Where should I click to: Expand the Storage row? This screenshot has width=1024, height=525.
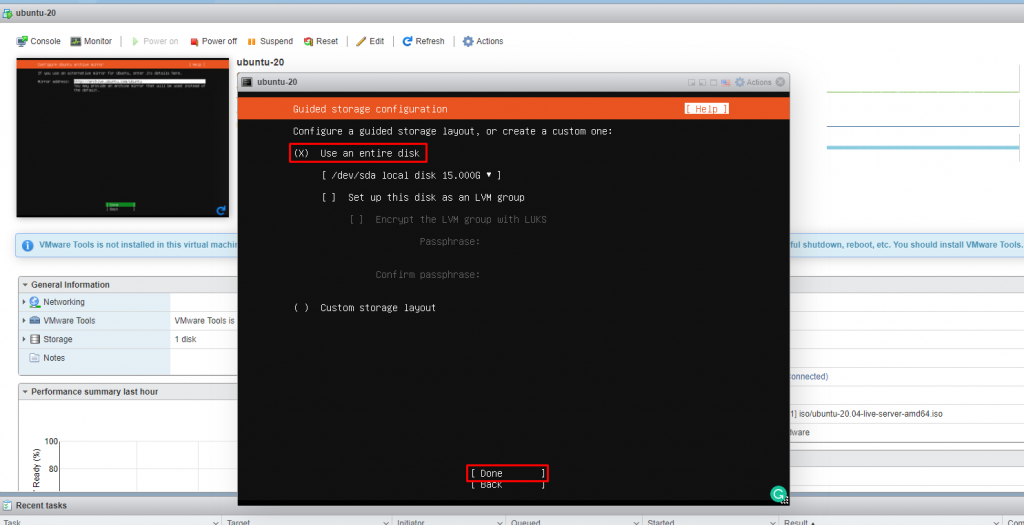click(24, 339)
